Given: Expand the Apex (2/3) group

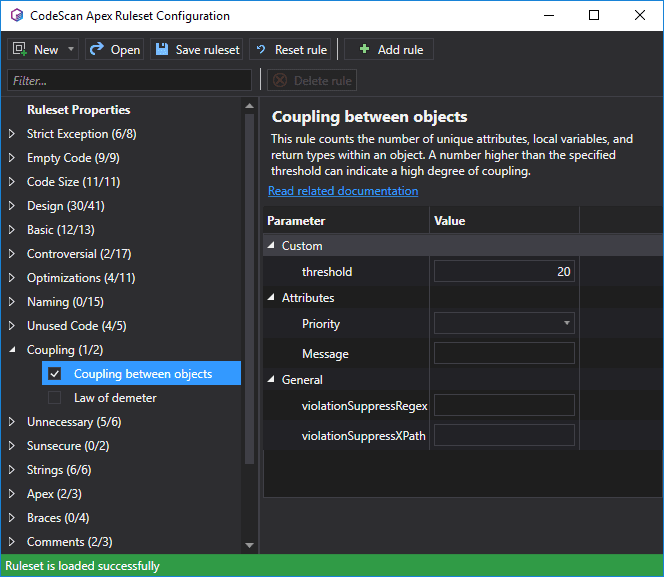Looking at the screenshot, I should point(12,494).
